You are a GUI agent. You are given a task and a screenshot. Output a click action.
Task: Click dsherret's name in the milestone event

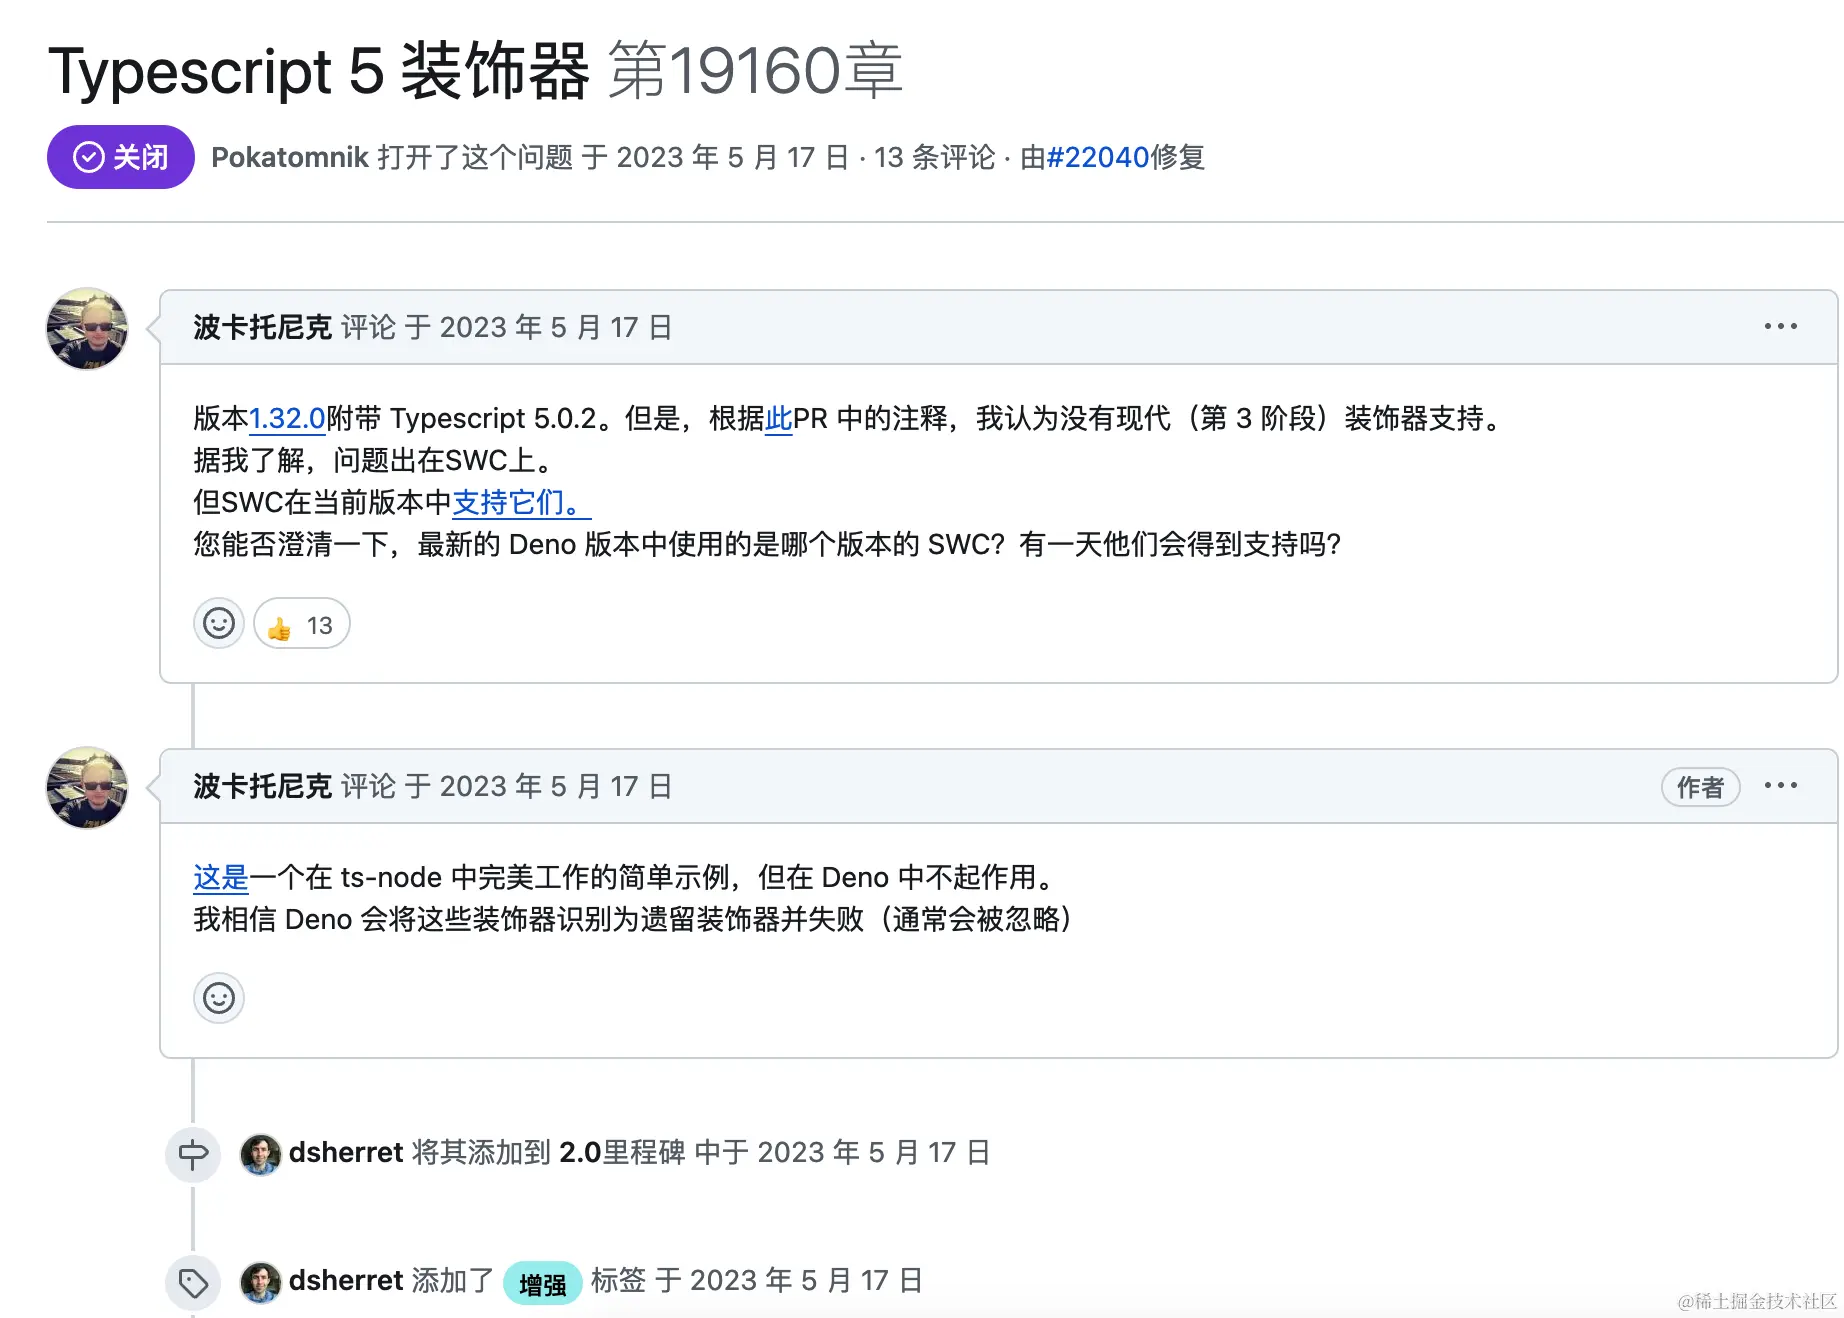(346, 1152)
